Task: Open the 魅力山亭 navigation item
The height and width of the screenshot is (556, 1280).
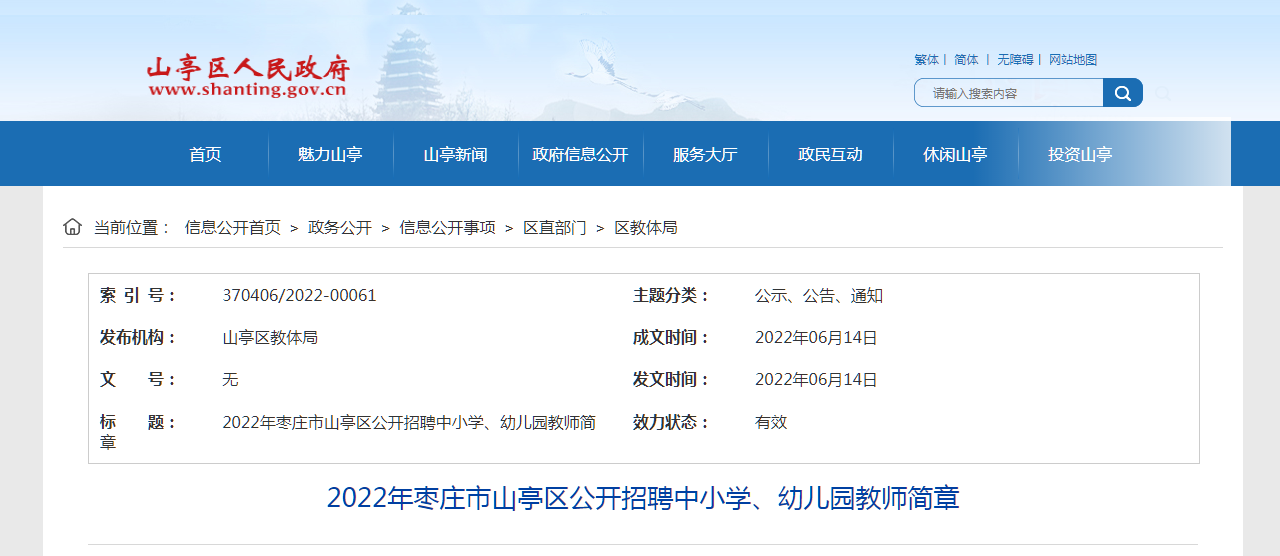Action: click(330, 154)
